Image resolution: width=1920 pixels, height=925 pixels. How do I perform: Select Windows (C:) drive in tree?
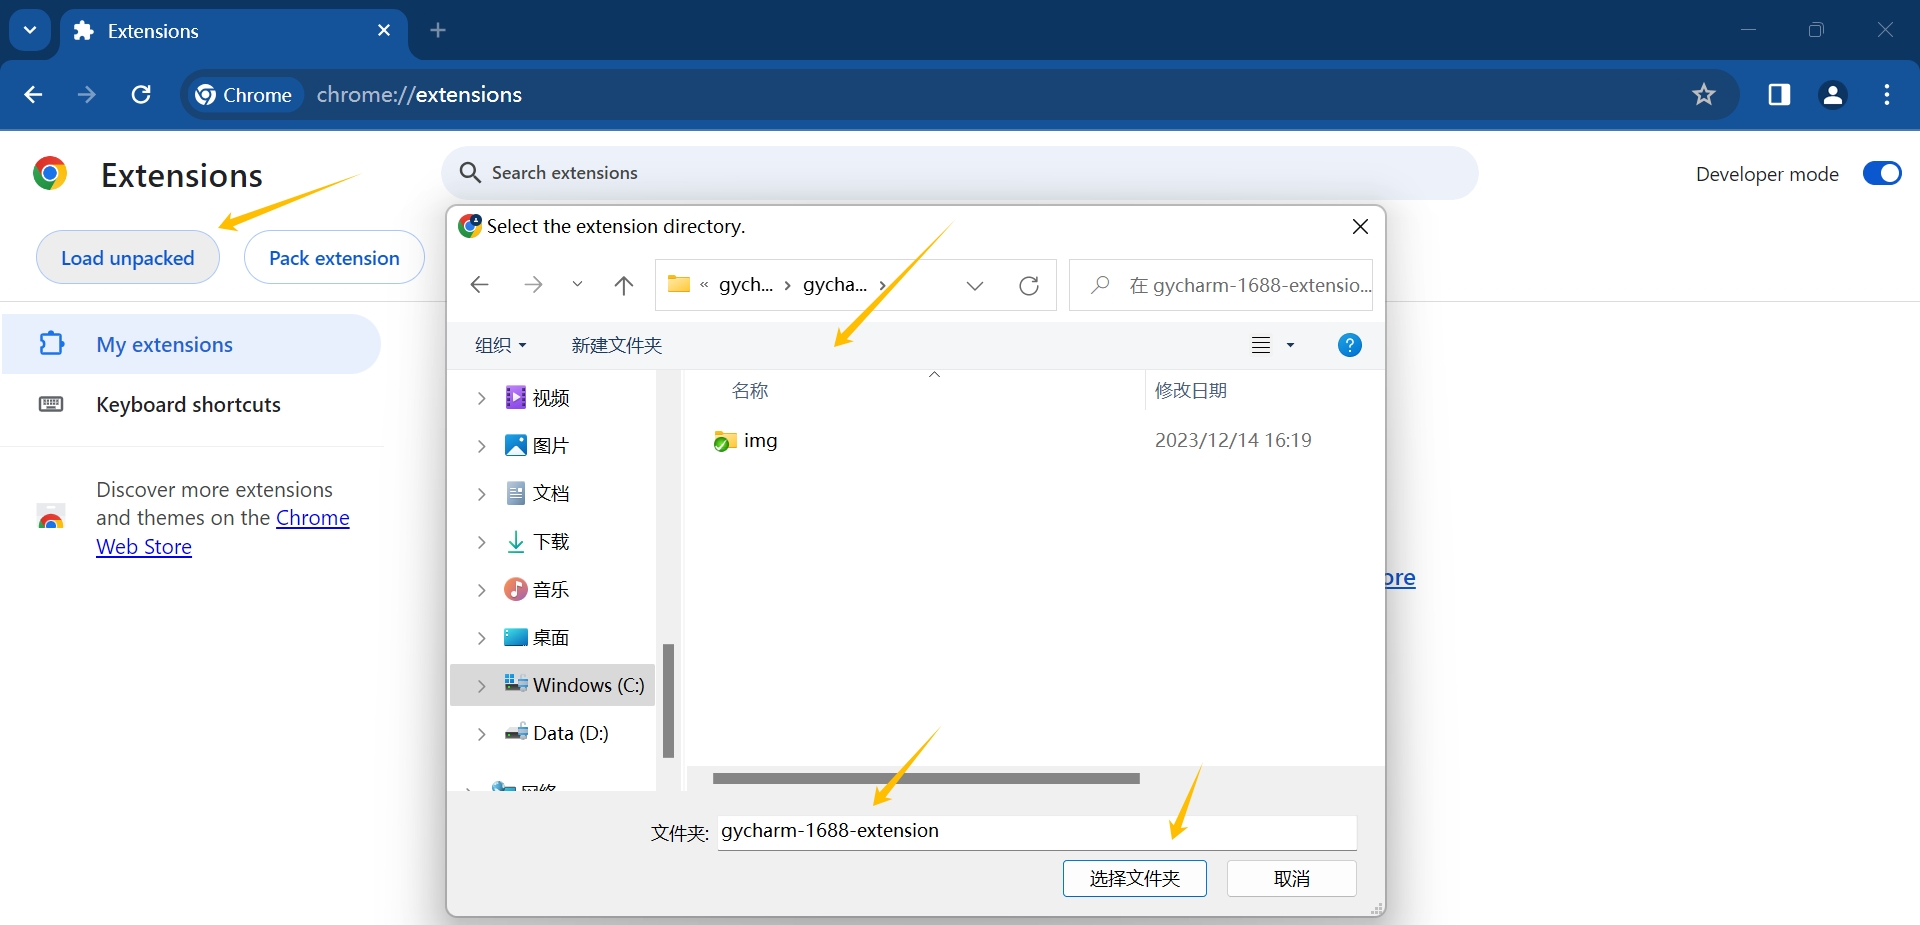click(x=575, y=685)
